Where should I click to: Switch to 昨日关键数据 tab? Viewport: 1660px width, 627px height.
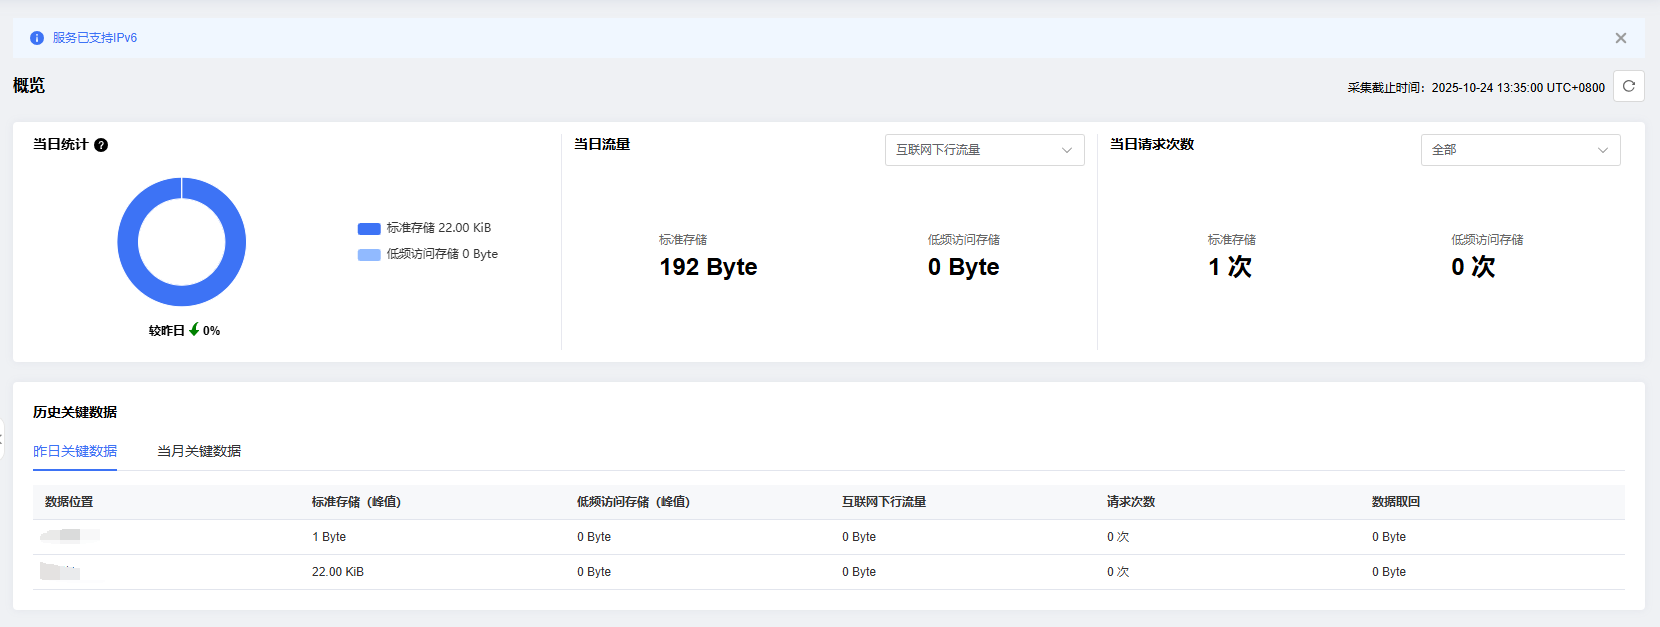pos(75,451)
